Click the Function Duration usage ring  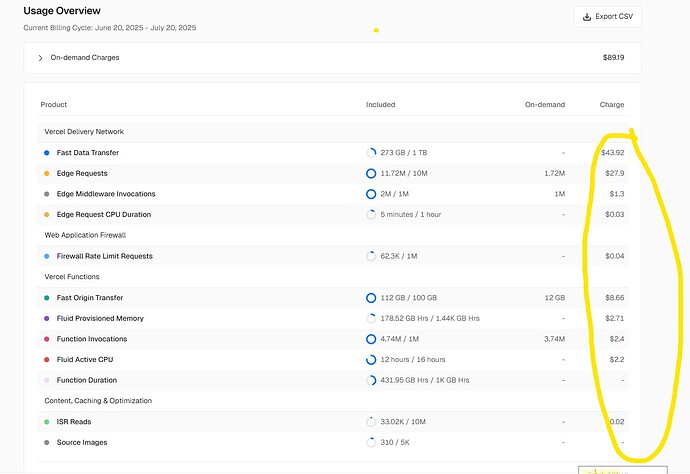[x=371, y=380]
